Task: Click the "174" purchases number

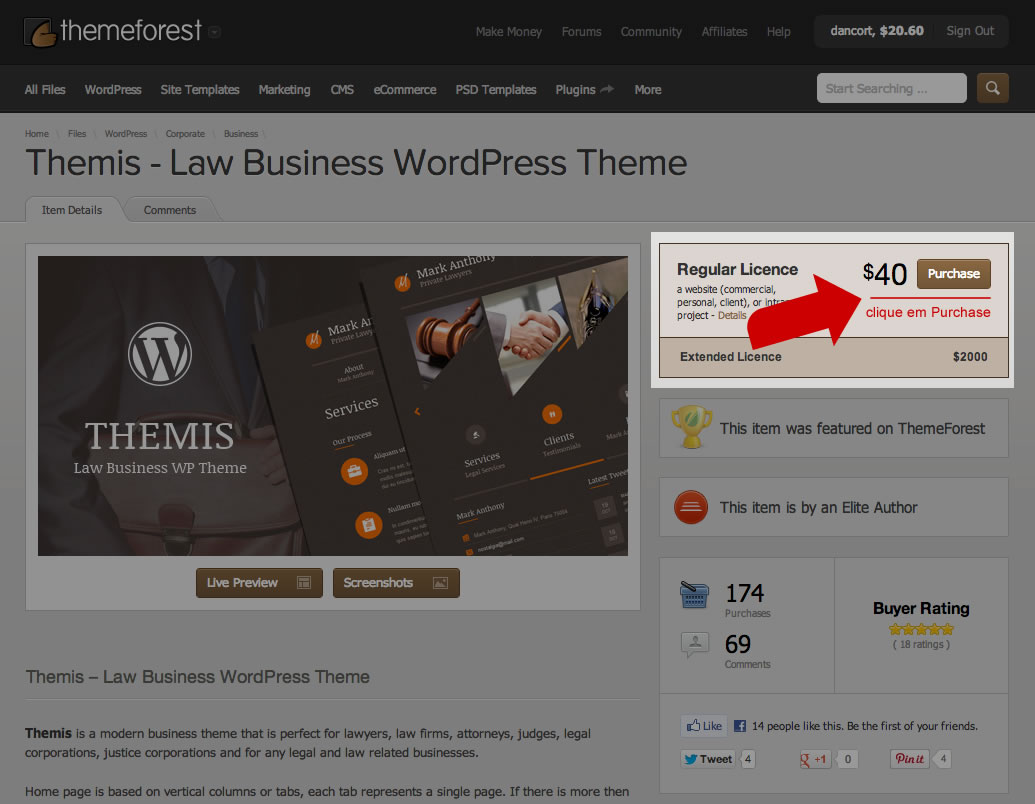Action: (745, 593)
